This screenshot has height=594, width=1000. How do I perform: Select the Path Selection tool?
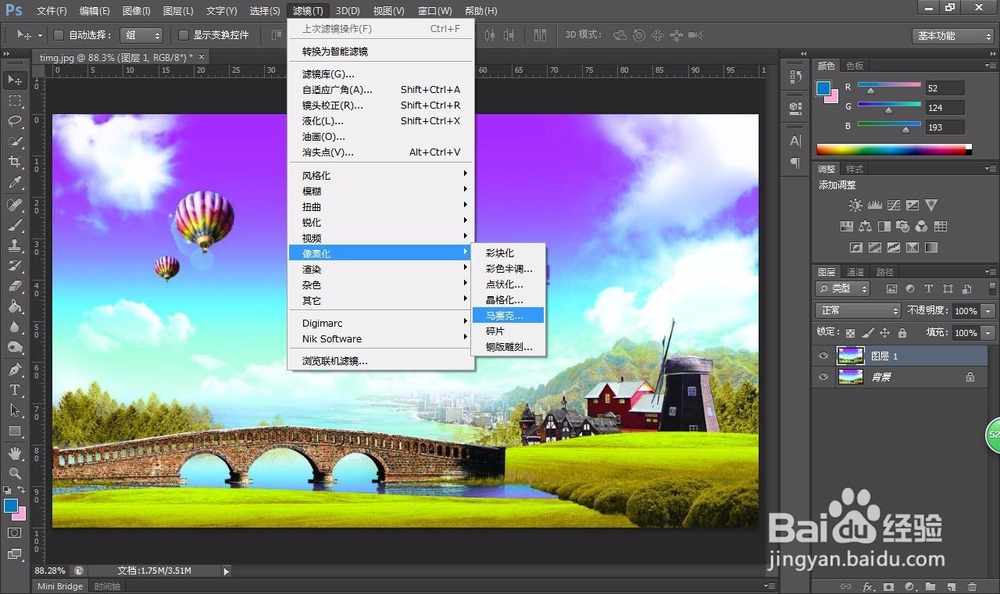pos(14,410)
